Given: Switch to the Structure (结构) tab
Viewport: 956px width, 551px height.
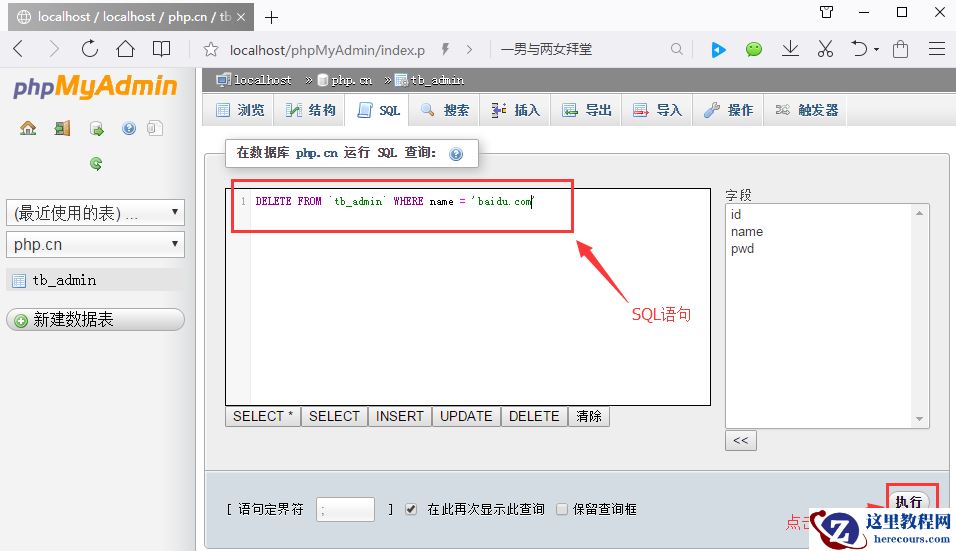Looking at the screenshot, I should pyautogui.click(x=311, y=110).
